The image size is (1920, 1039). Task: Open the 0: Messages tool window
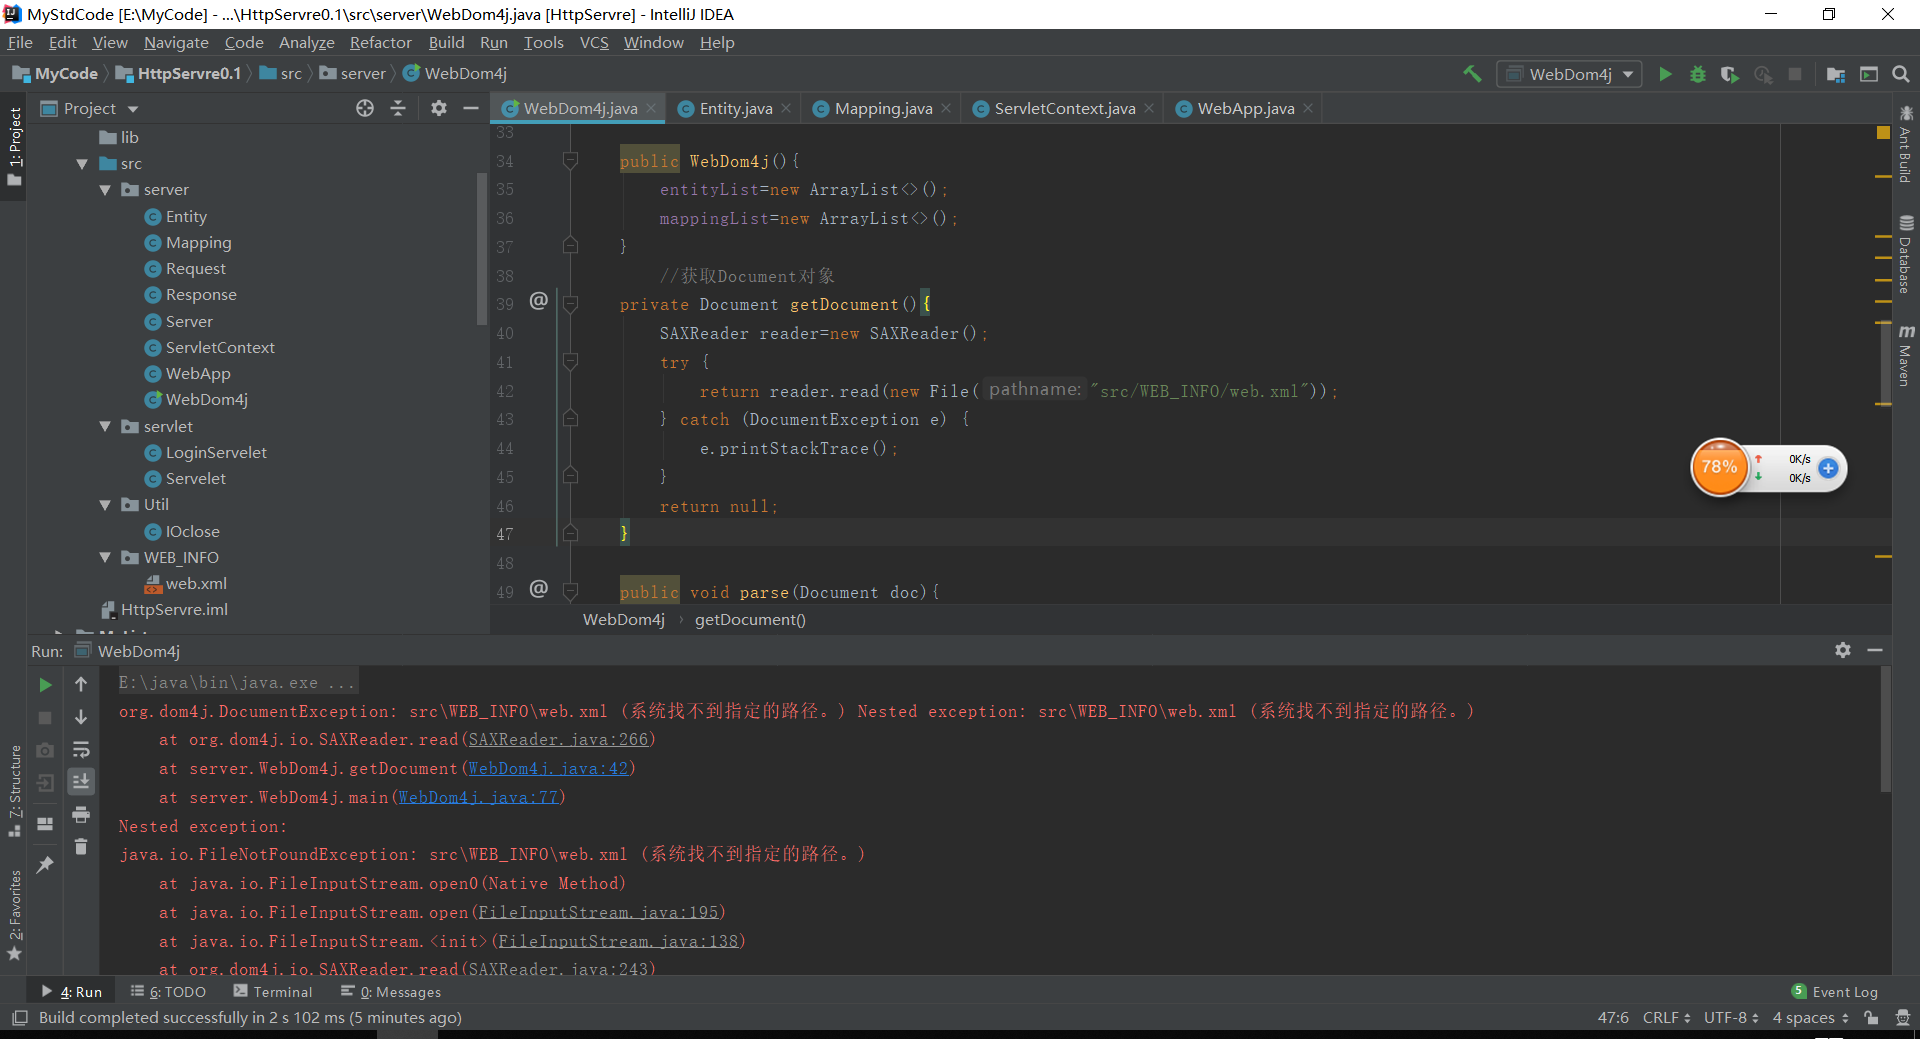click(x=391, y=992)
